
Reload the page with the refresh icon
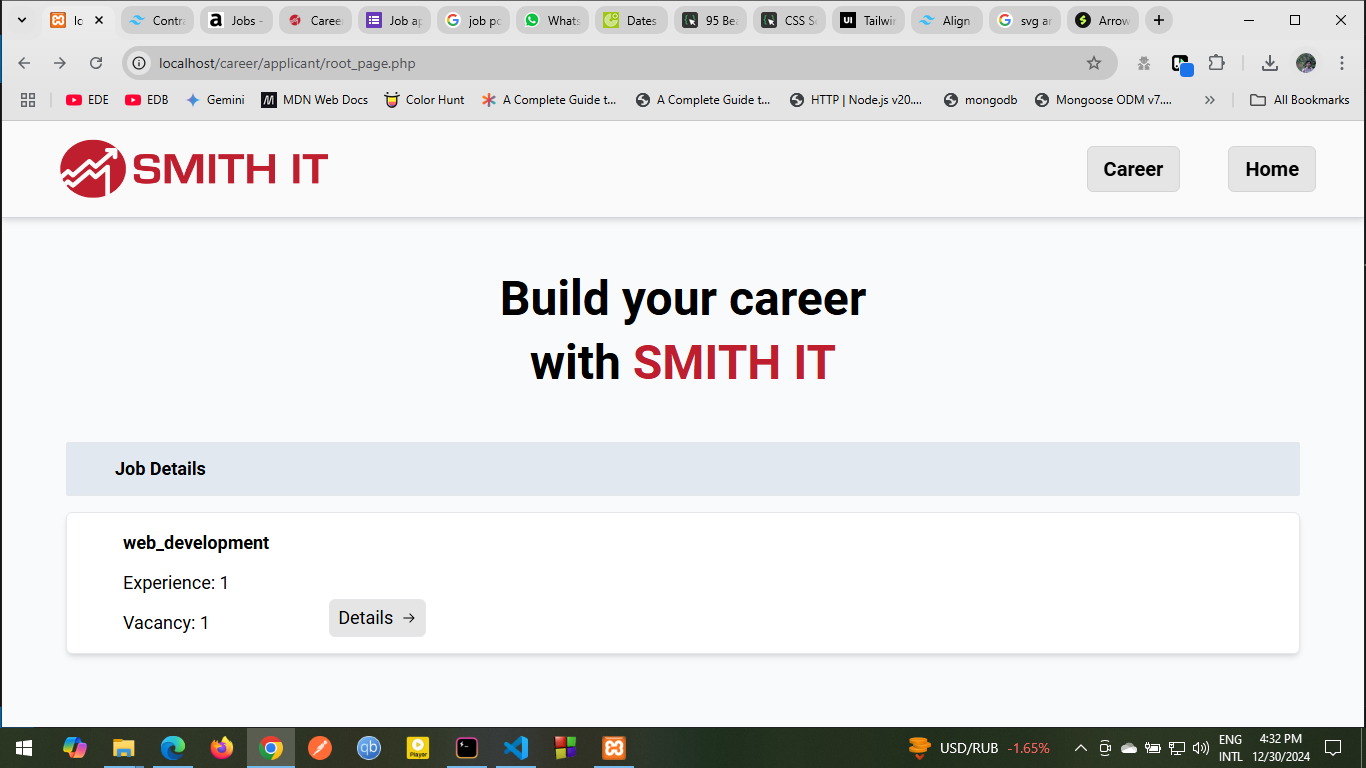pos(96,63)
